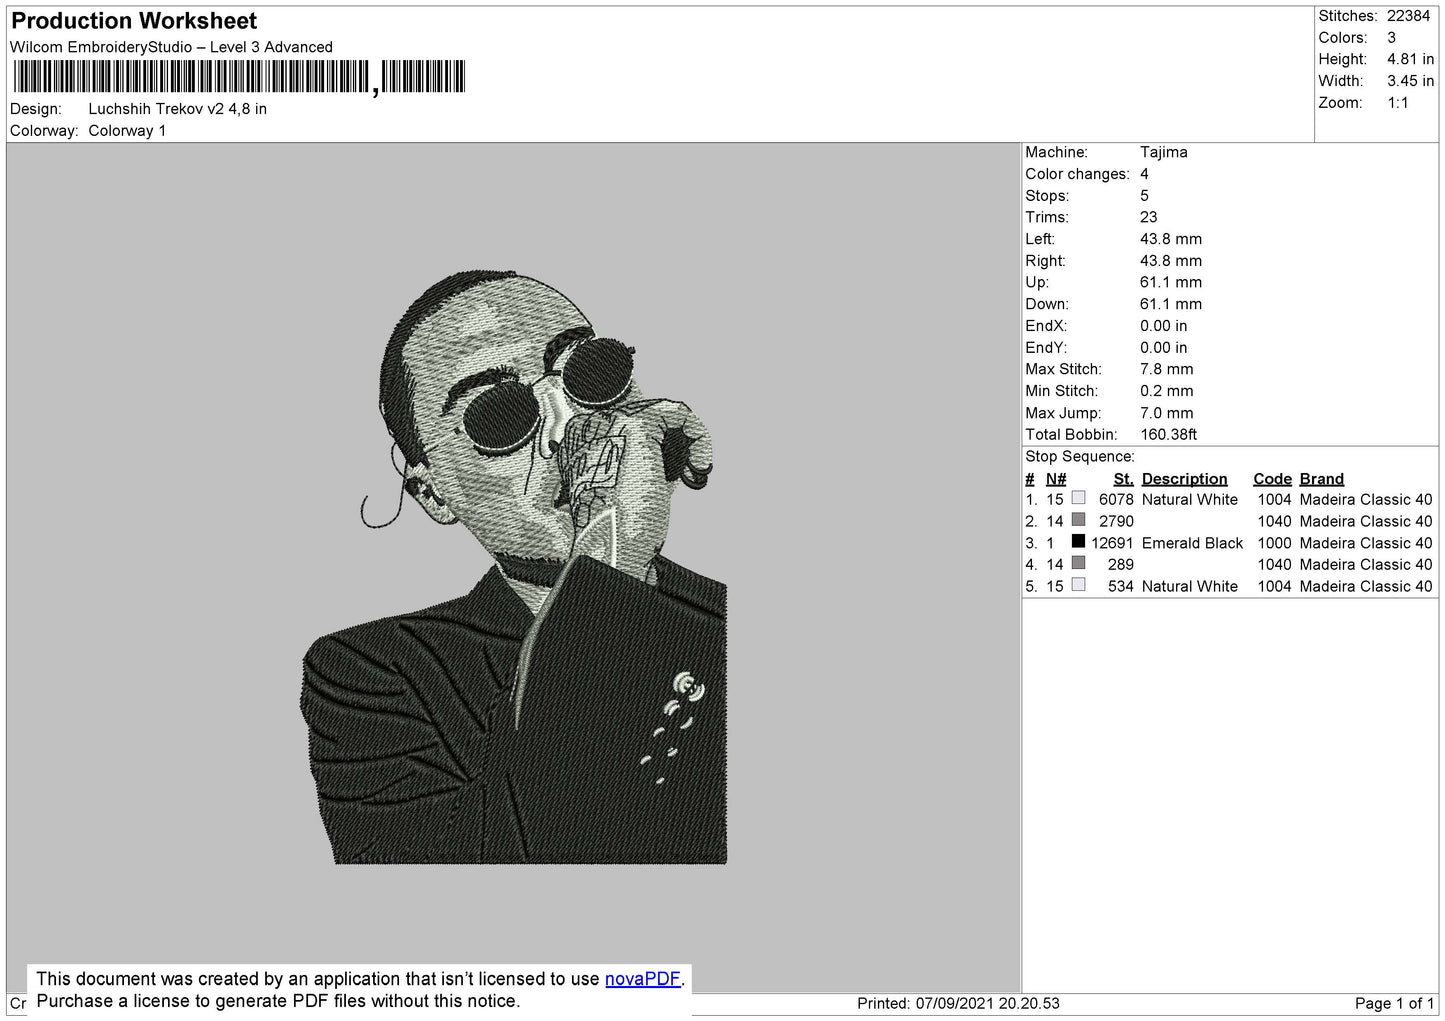Click the Stitches value 22384
The image size is (1445, 1021).
[x=1408, y=16]
